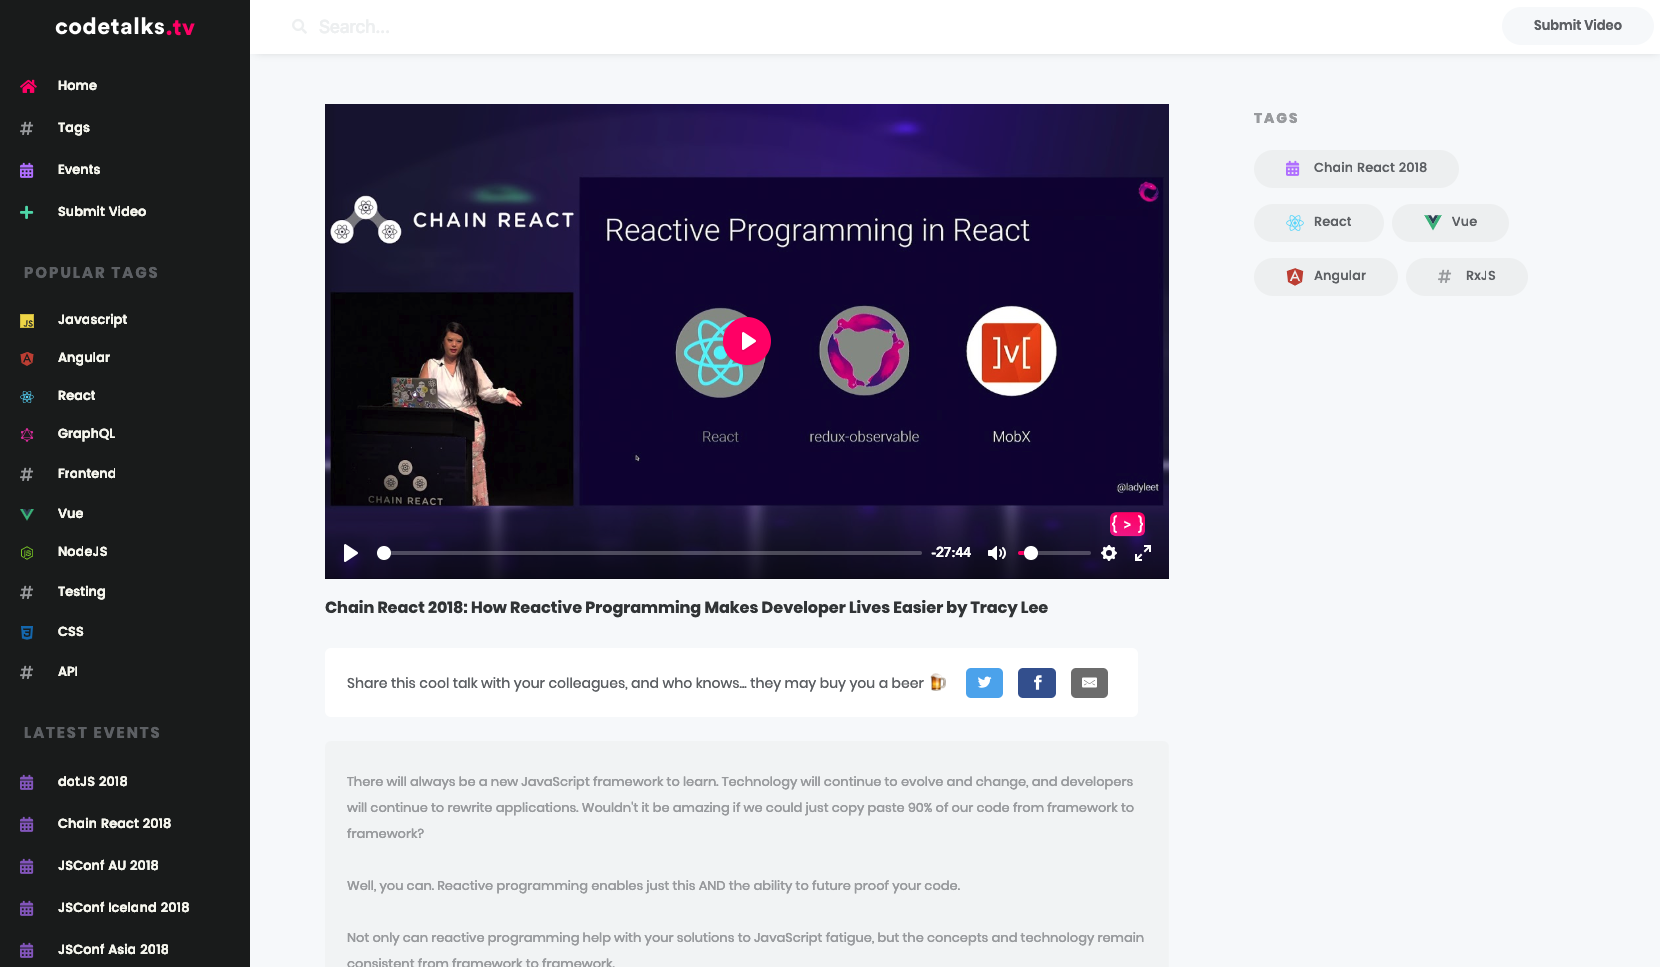Open Events in the sidebar menu

(x=79, y=170)
